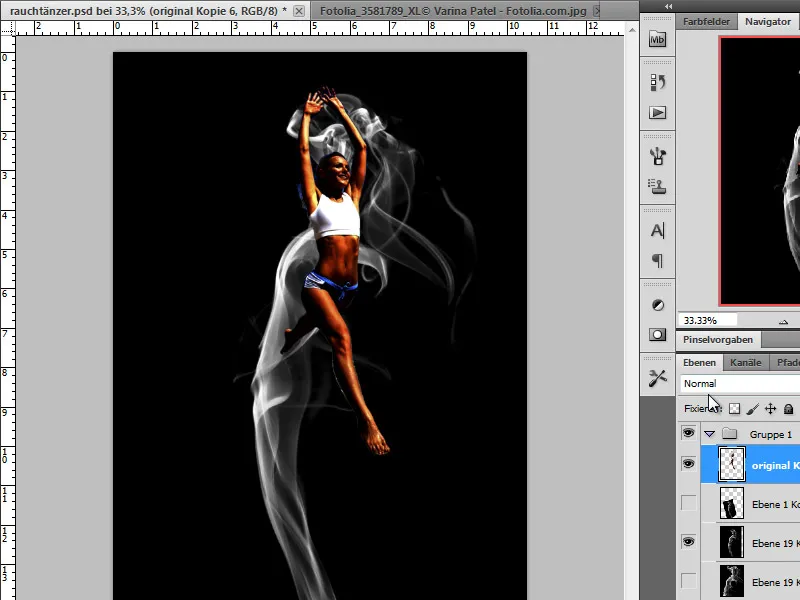Lock layer position with move icon
Screen dimensions: 800x600
pos(770,409)
